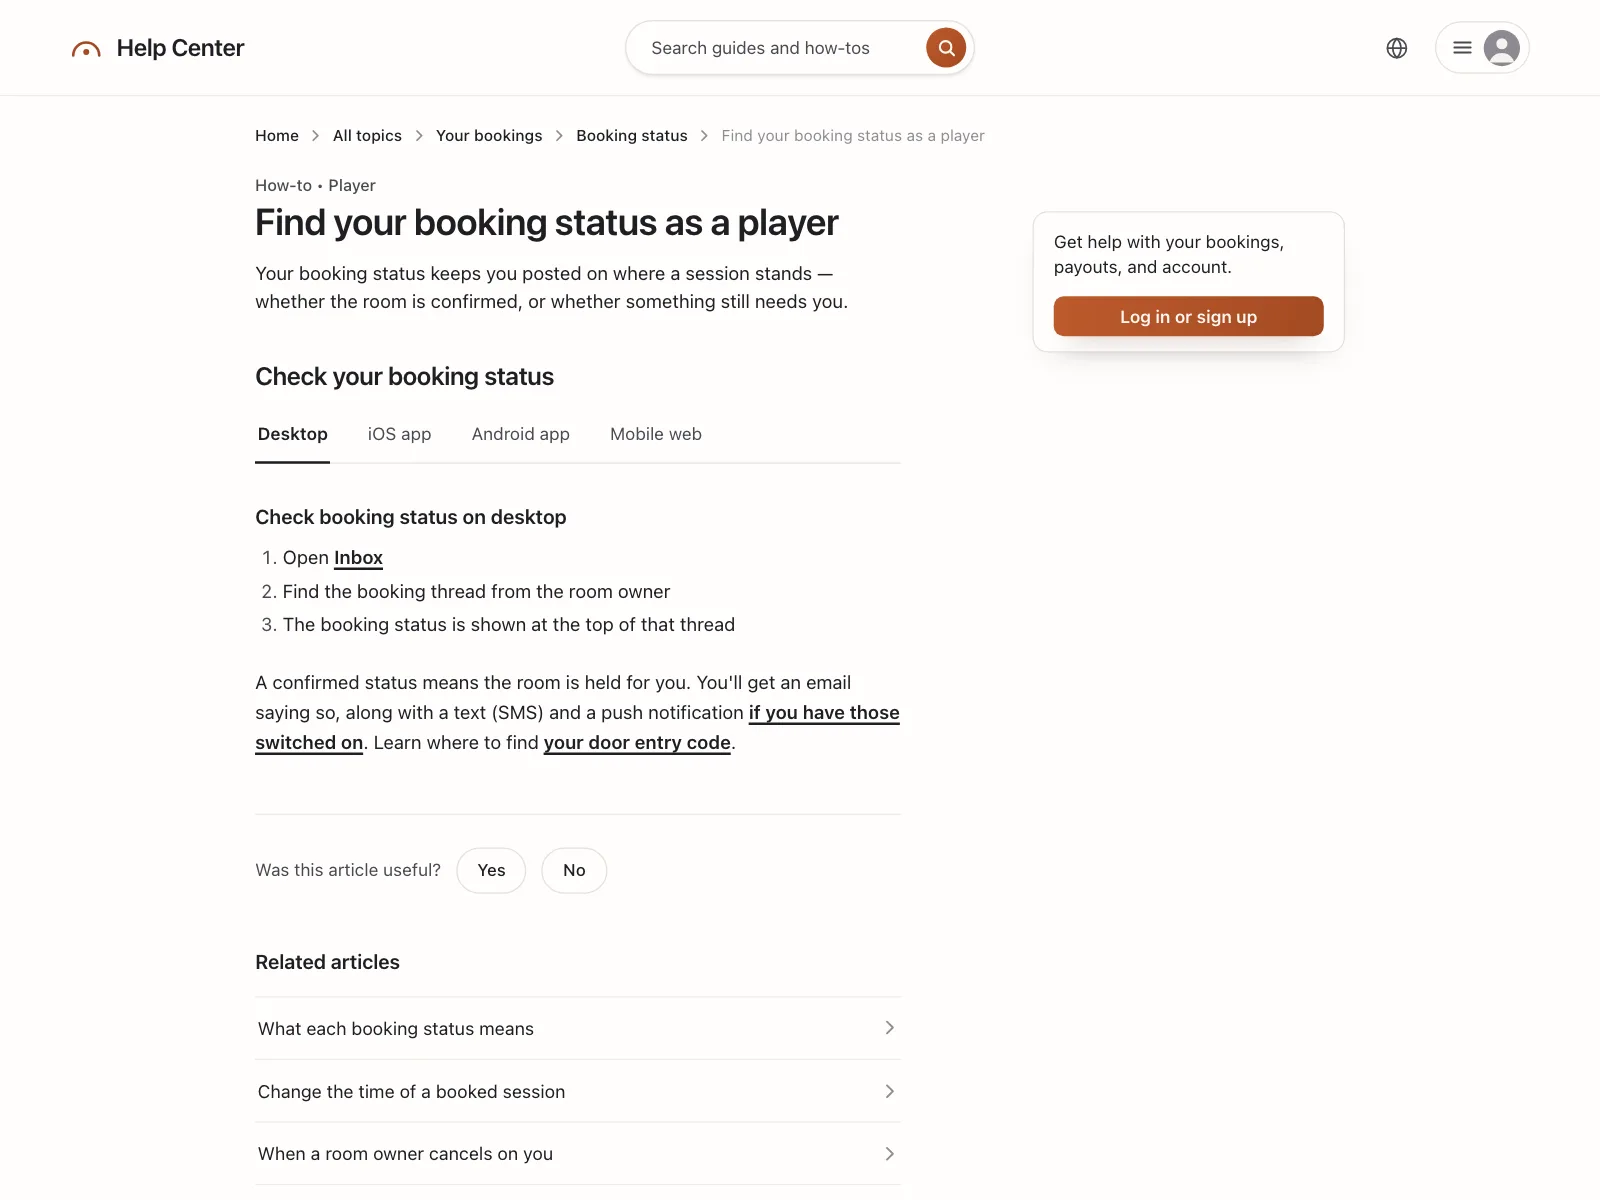Click chevron on 'What each booking status means'
This screenshot has width=1600, height=1200.
890,1028
